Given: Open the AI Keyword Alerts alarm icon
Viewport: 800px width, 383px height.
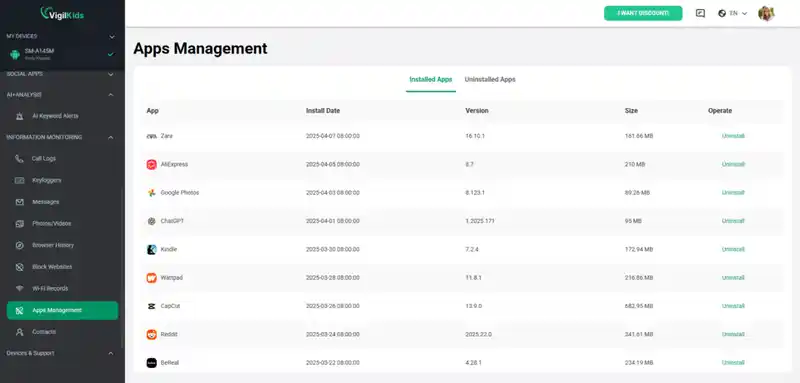Looking at the screenshot, I should [x=19, y=116].
